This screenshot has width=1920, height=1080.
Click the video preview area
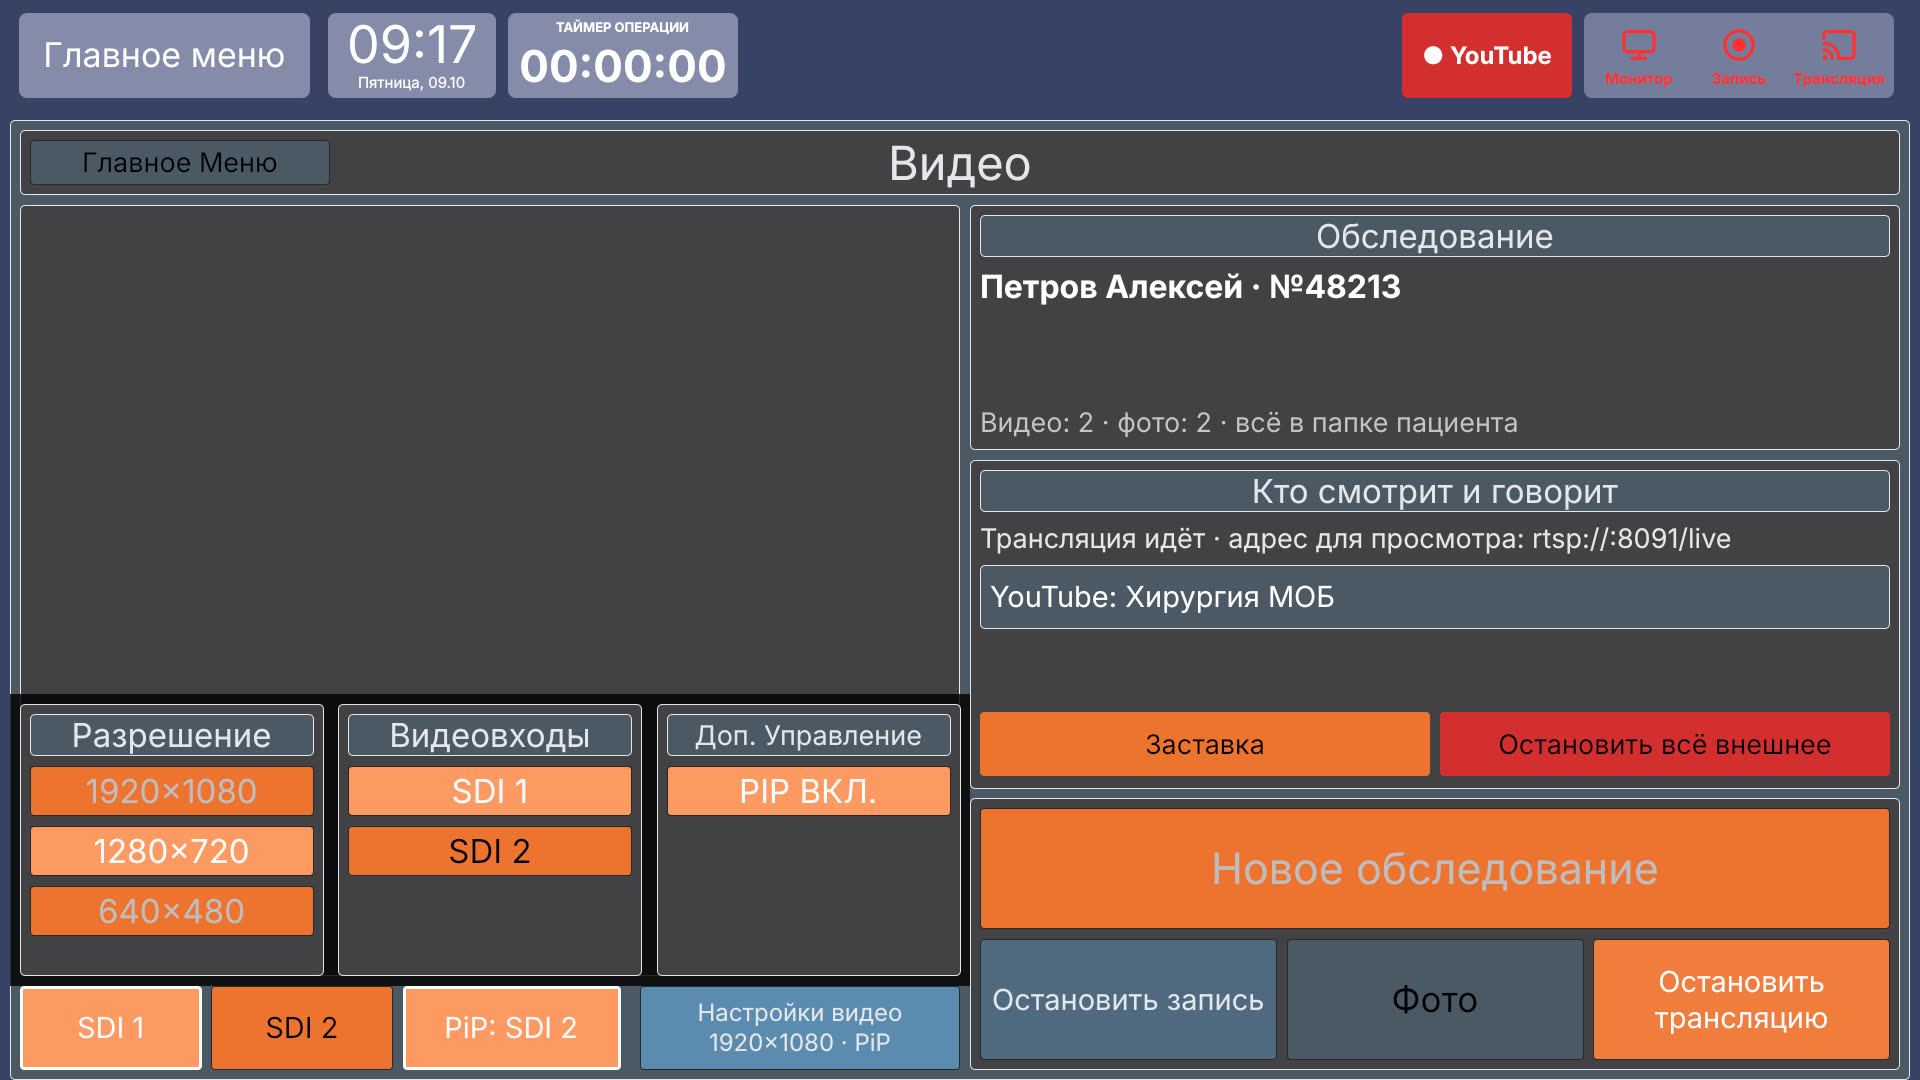(x=490, y=450)
